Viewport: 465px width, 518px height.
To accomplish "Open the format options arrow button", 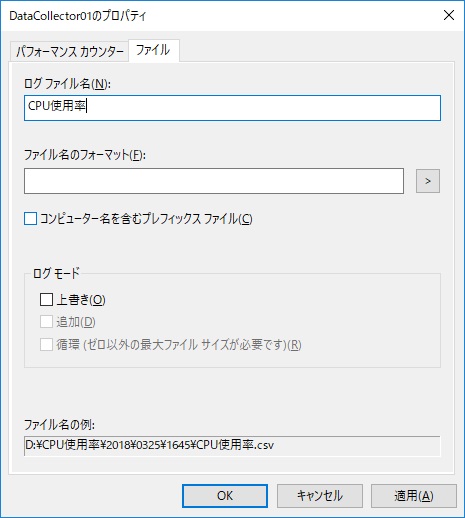I will tap(428, 181).
